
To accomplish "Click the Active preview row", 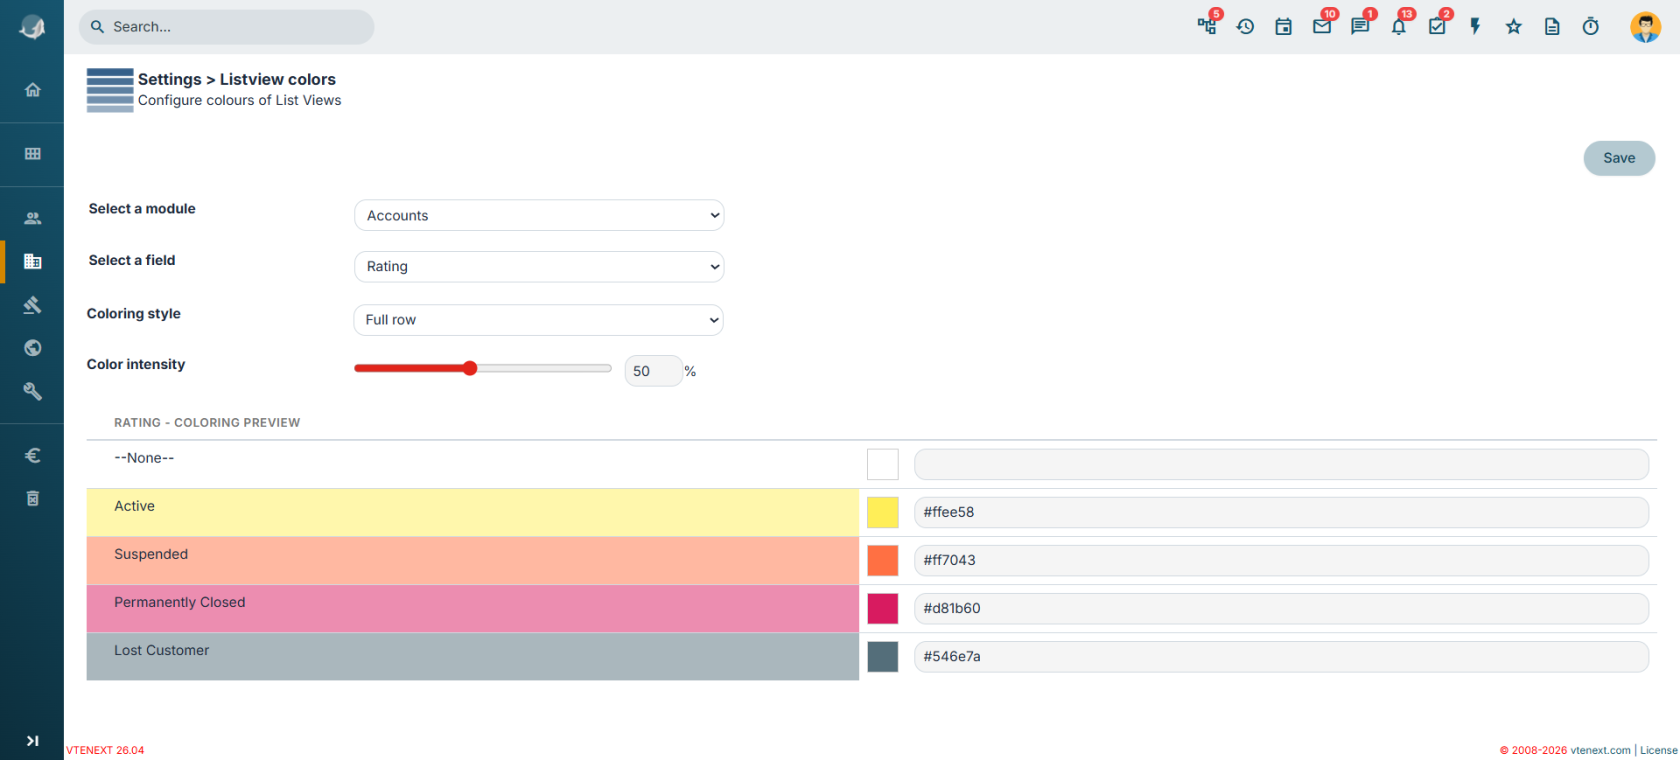I will click(473, 512).
